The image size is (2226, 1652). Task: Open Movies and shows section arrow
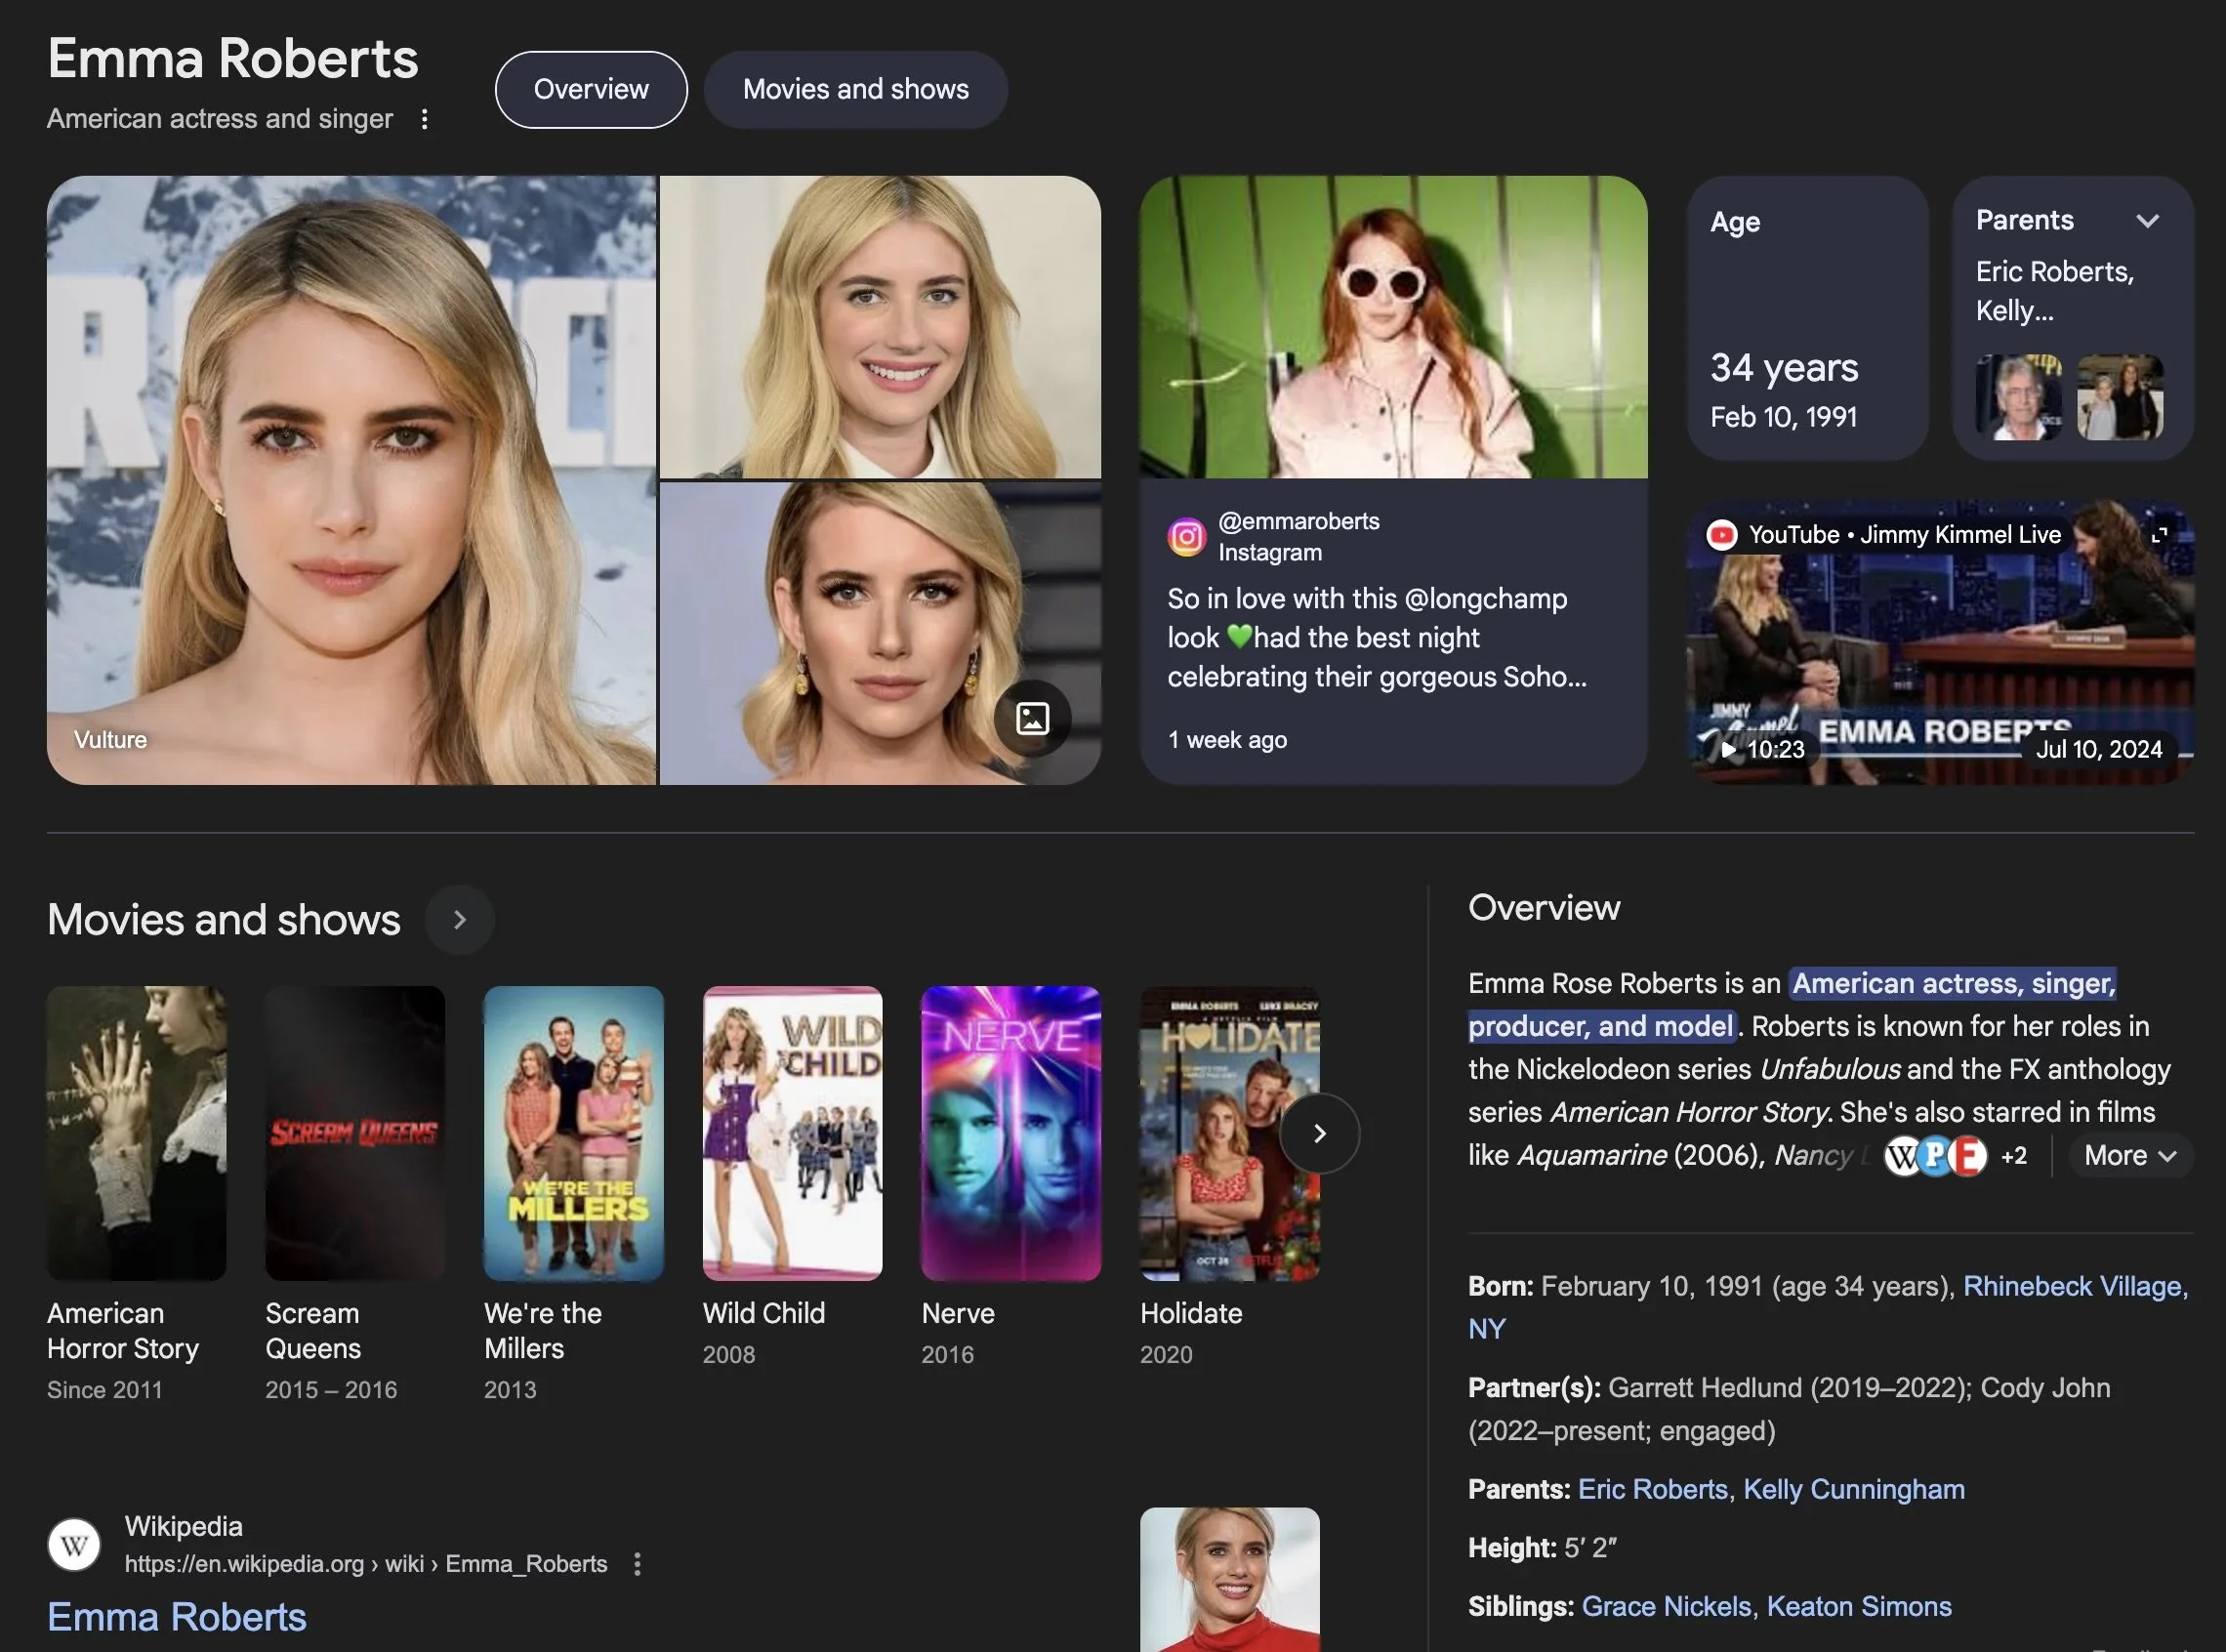tap(459, 920)
